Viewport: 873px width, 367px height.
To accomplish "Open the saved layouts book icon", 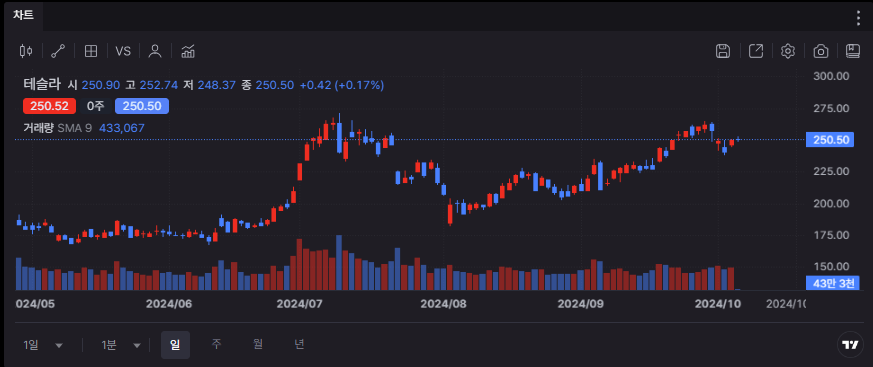I will click(x=852, y=51).
